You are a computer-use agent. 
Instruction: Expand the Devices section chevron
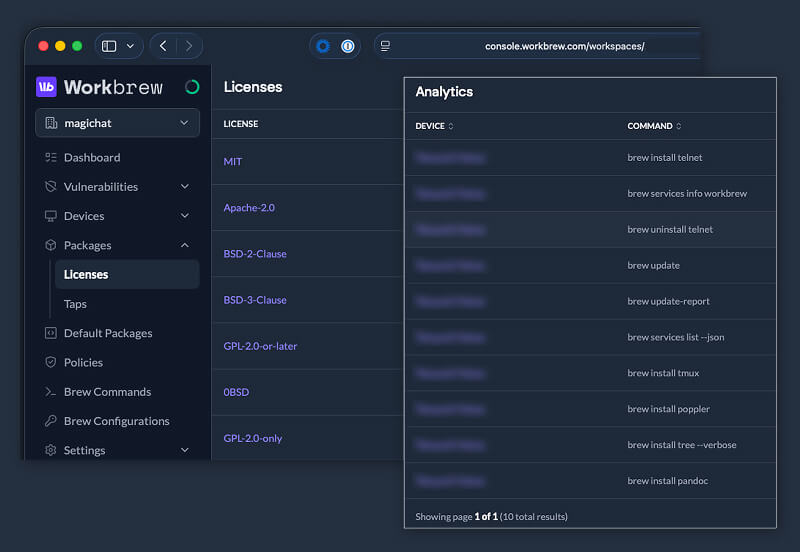185,216
